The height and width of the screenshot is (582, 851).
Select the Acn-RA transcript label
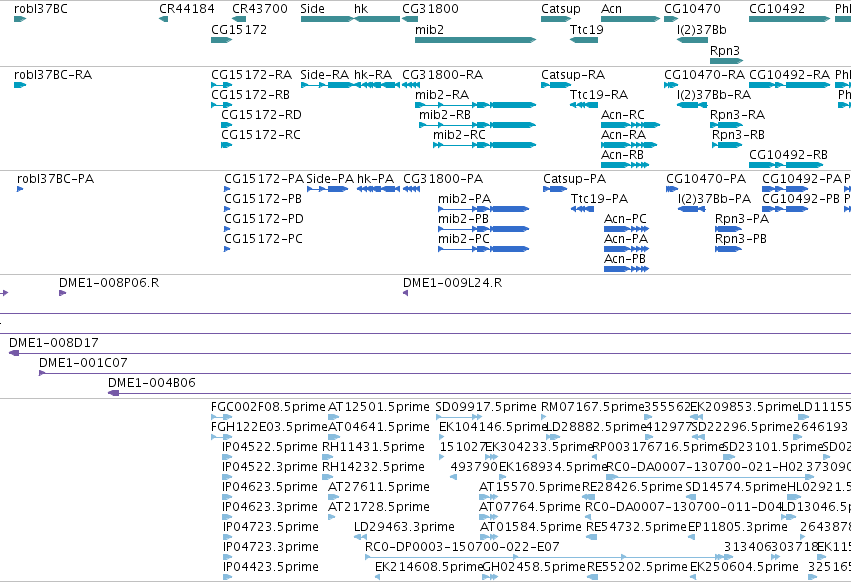(x=624, y=135)
